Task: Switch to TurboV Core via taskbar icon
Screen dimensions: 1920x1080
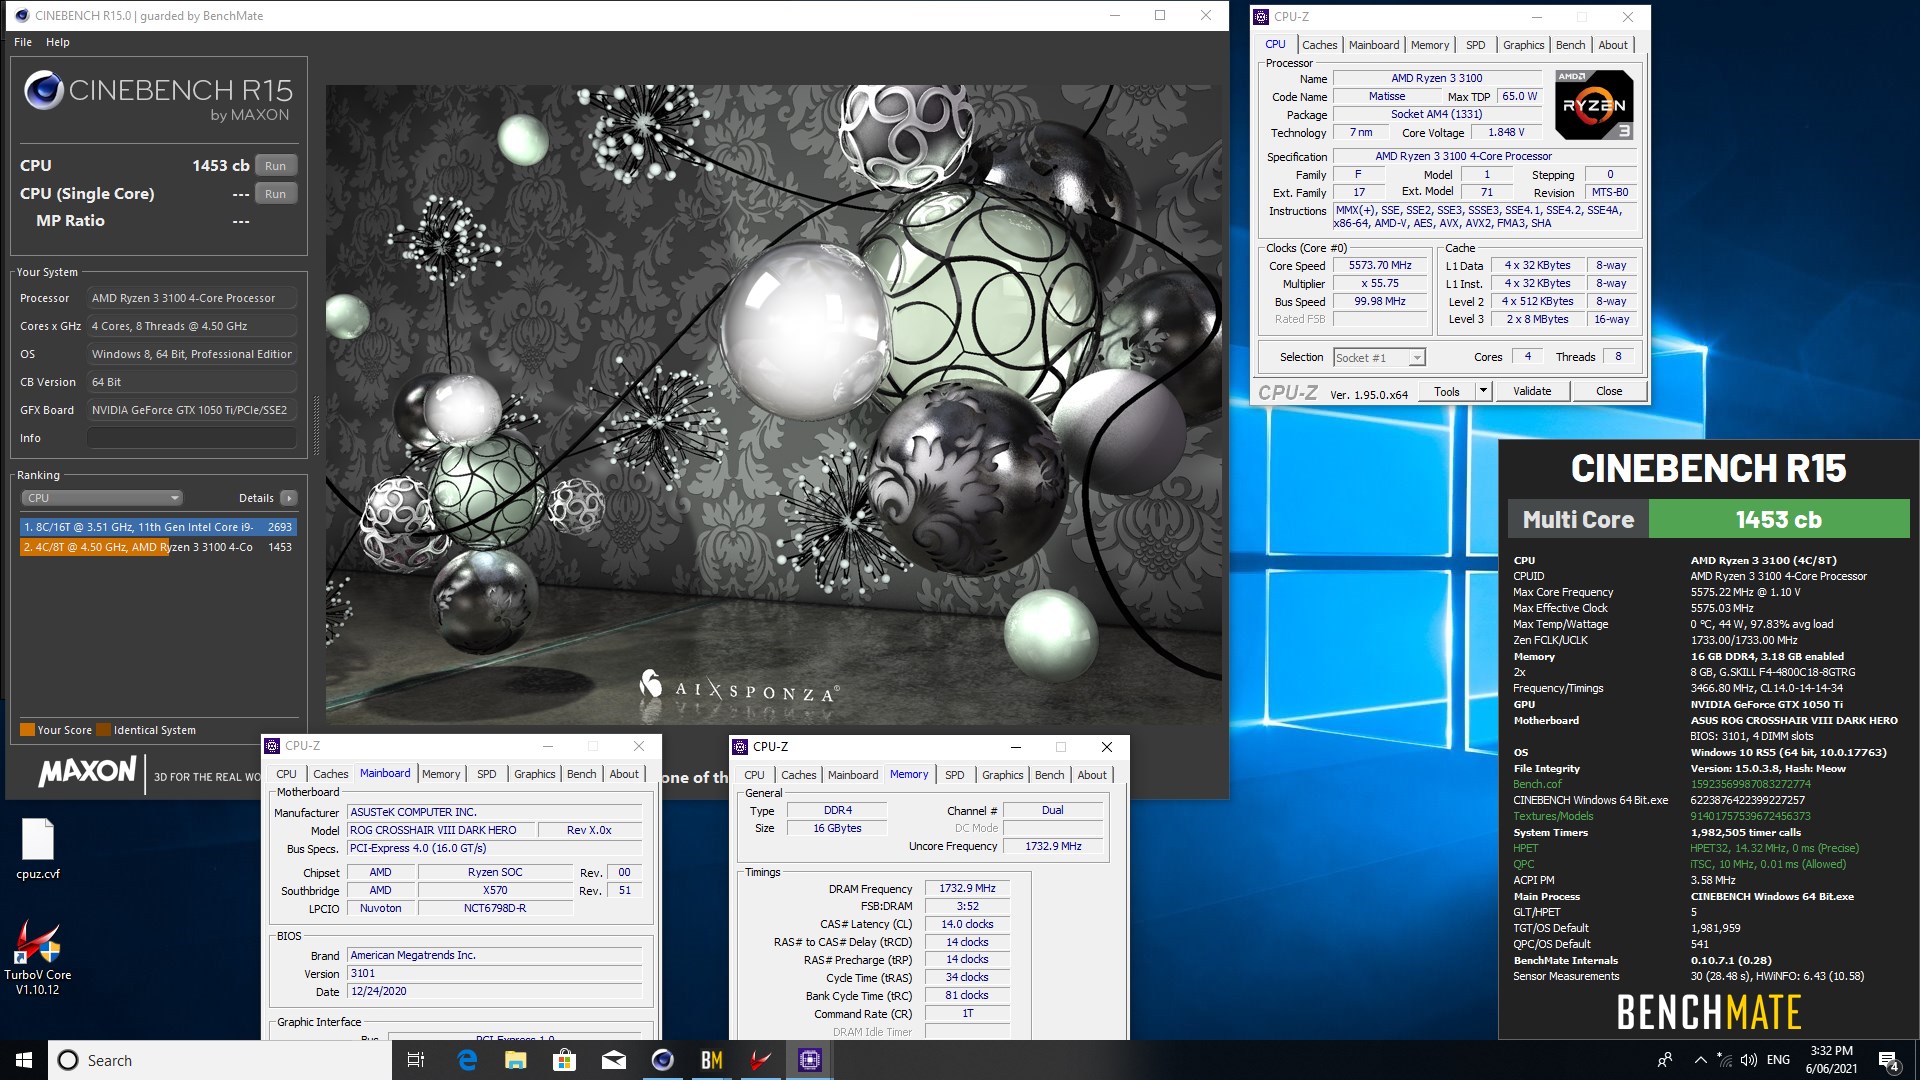Action: pyautogui.click(x=760, y=1060)
